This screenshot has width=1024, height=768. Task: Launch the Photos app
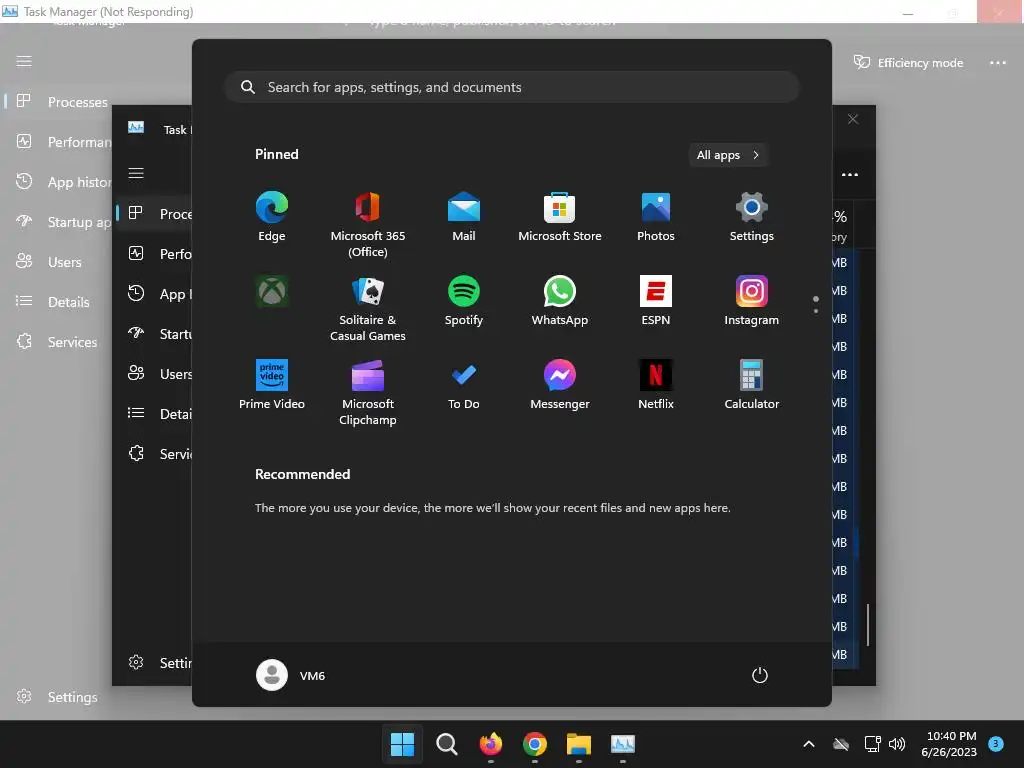(x=656, y=217)
